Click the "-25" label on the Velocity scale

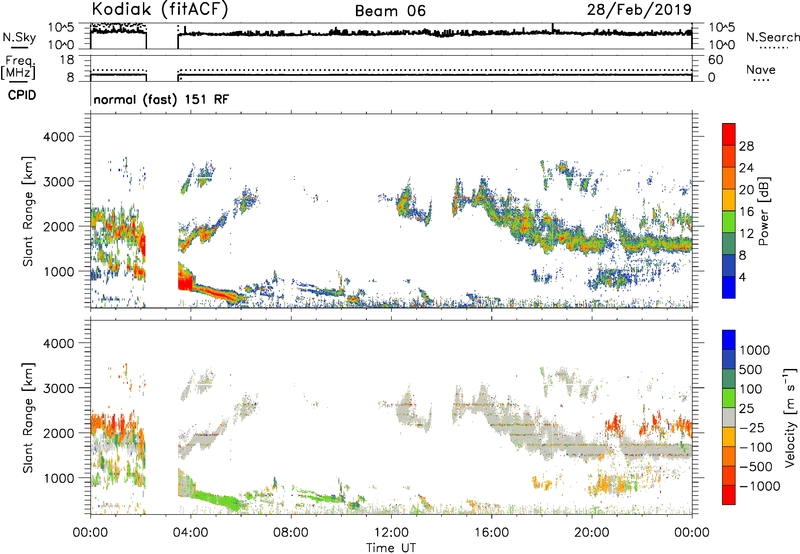tap(752, 428)
